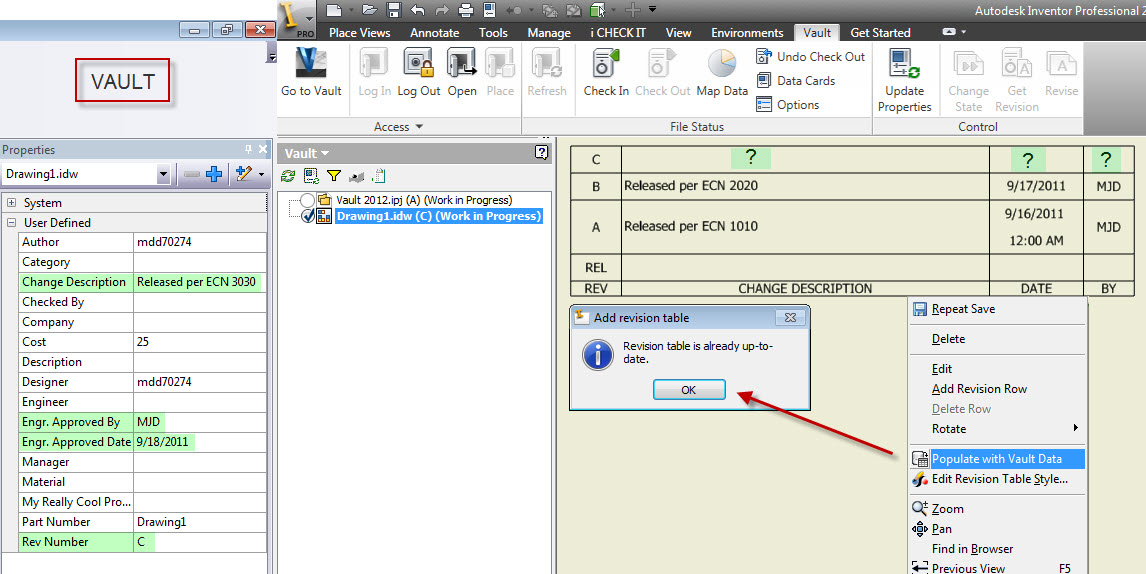Click the Change Description value field
This screenshot has width=1146, height=574.
point(200,282)
